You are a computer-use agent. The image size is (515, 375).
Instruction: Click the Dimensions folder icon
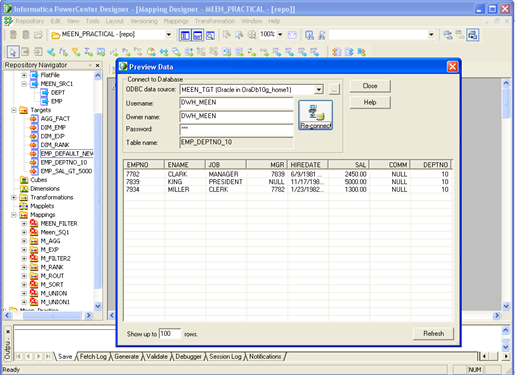pyautogui.click(x=24, y=189)
